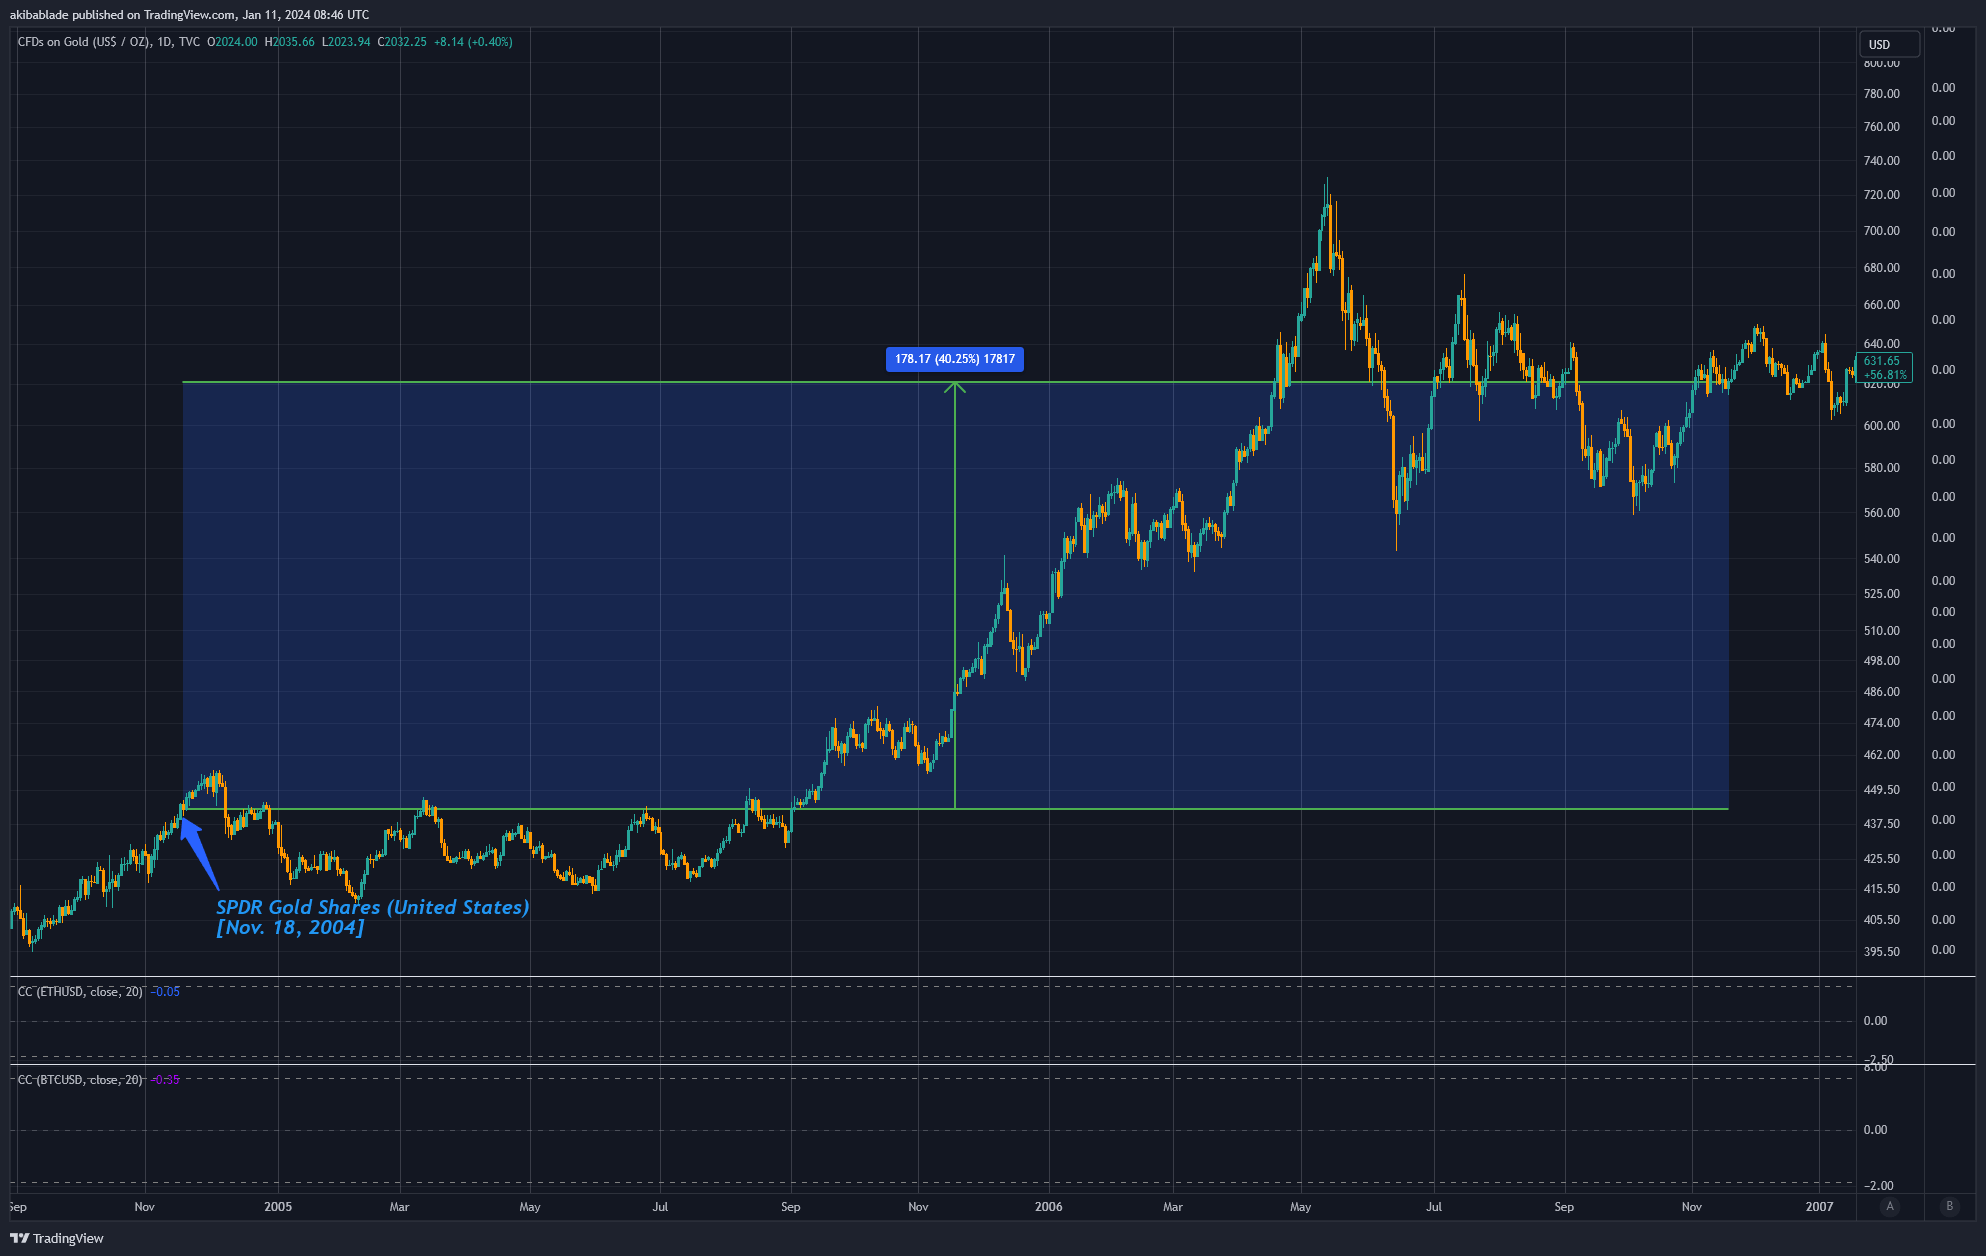Image resolution: width=1986 pixels, height=1256 pixels.
Task: Click the CC BTCUSD indicator legend
Action: click(x=80, y=1080)
